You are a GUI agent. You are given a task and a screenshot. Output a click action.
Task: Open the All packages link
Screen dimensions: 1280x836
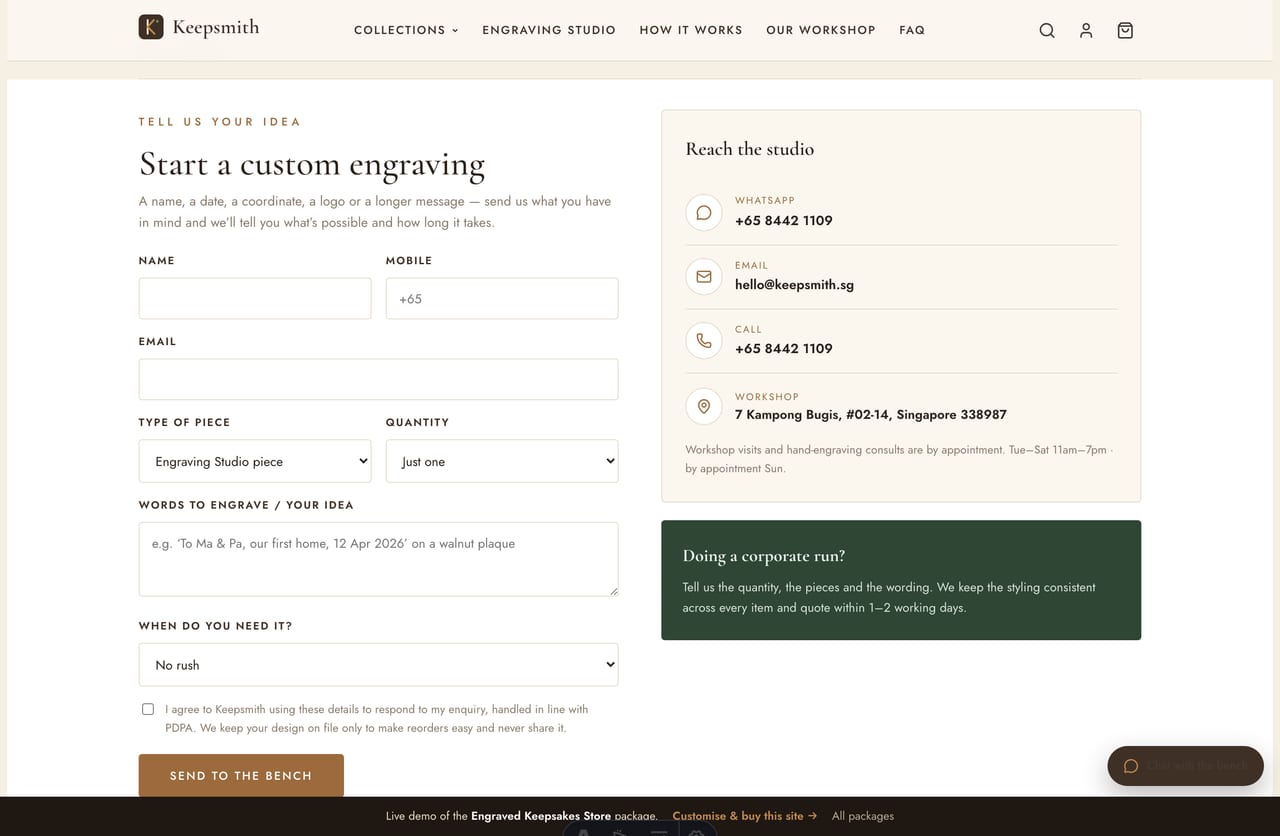pos(863,816)
